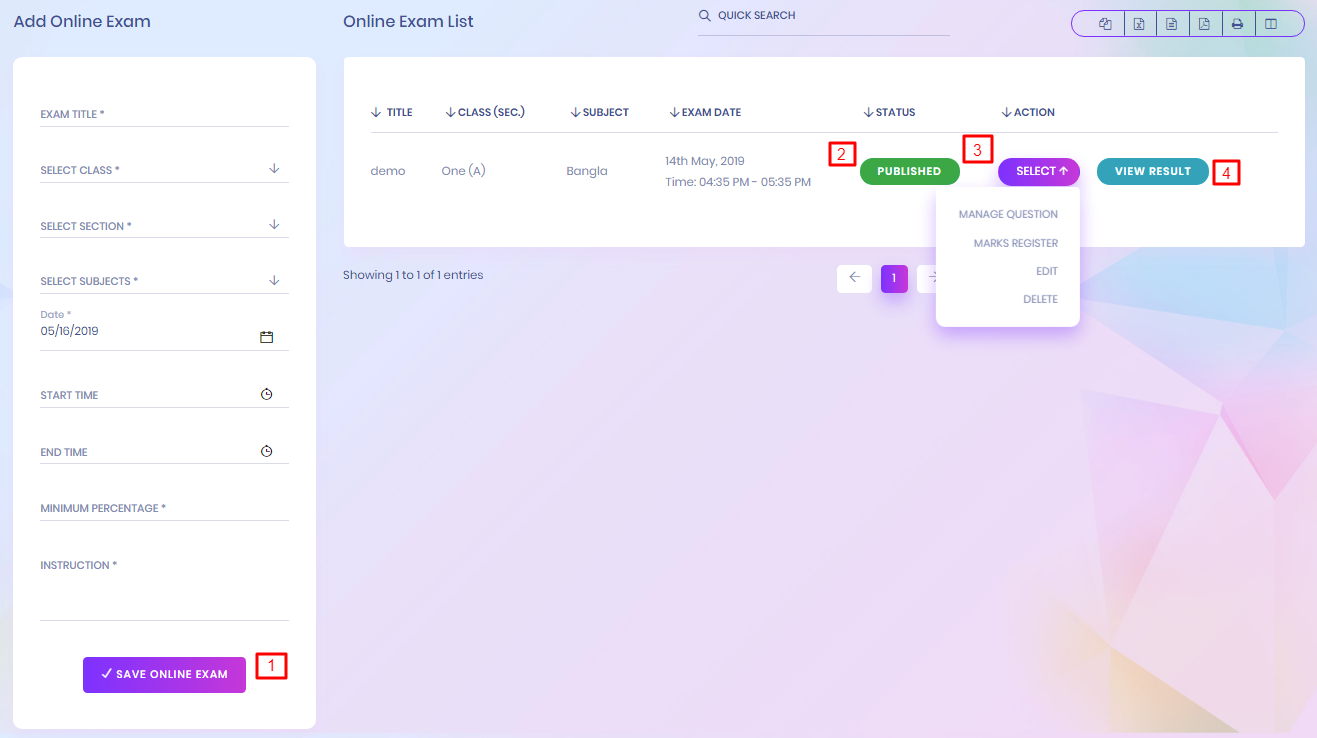Expand the Select Class dropdown
The height and width of the screenshot is (738, 1317).
[273, 169]
